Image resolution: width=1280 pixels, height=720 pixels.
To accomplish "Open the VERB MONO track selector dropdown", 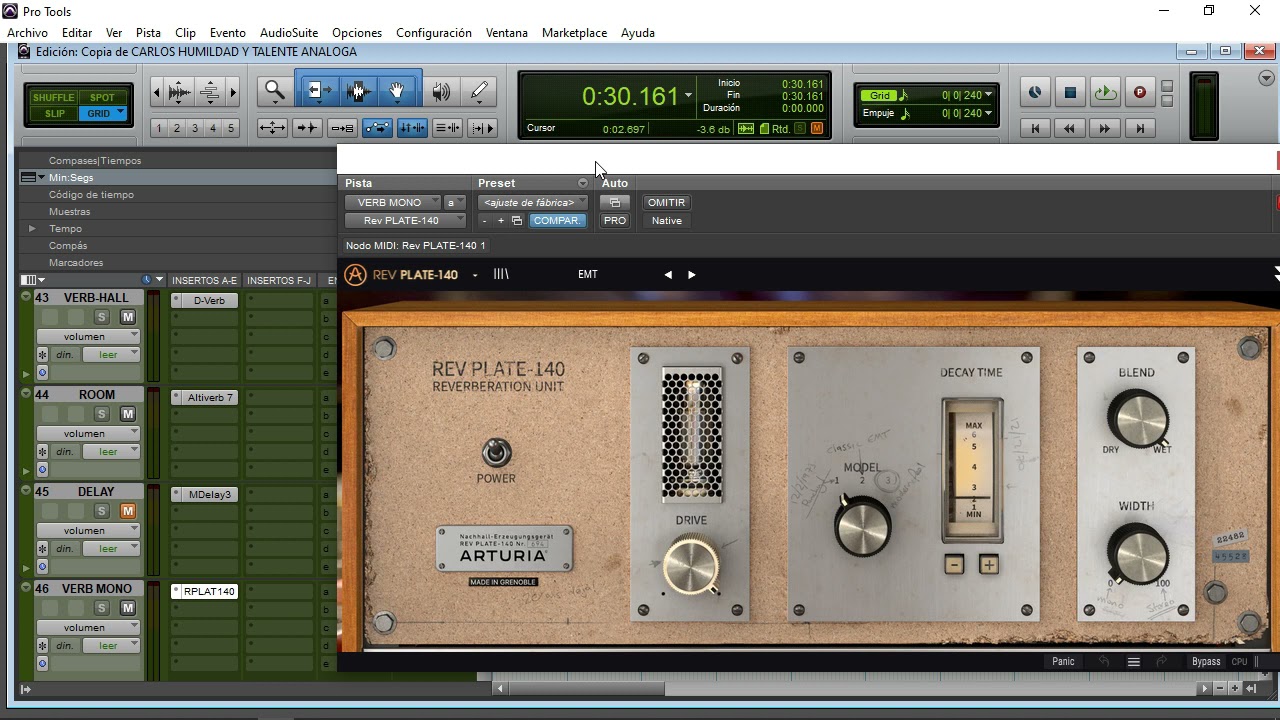I will click(x=393, y=202).
